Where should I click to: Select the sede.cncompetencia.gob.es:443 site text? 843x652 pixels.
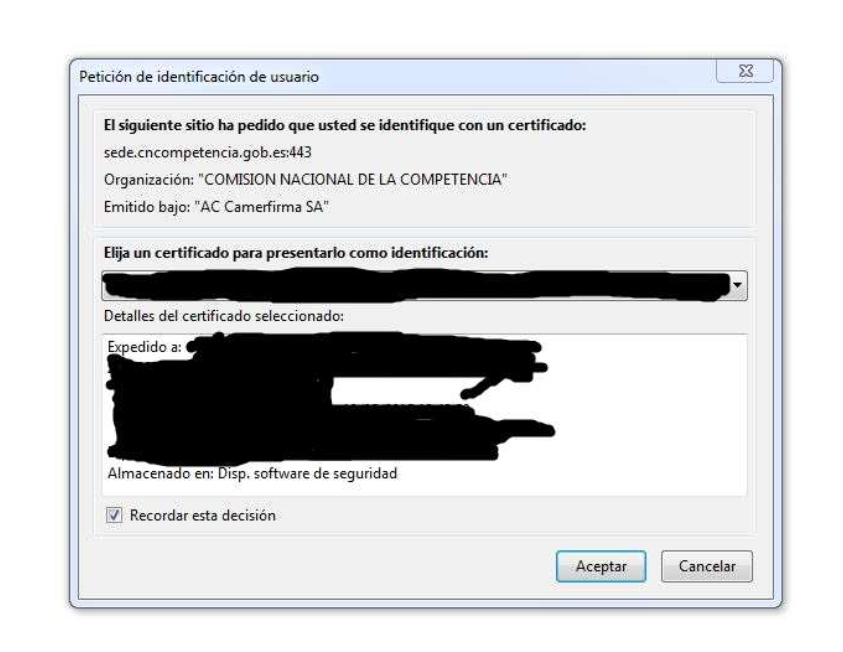208,153
